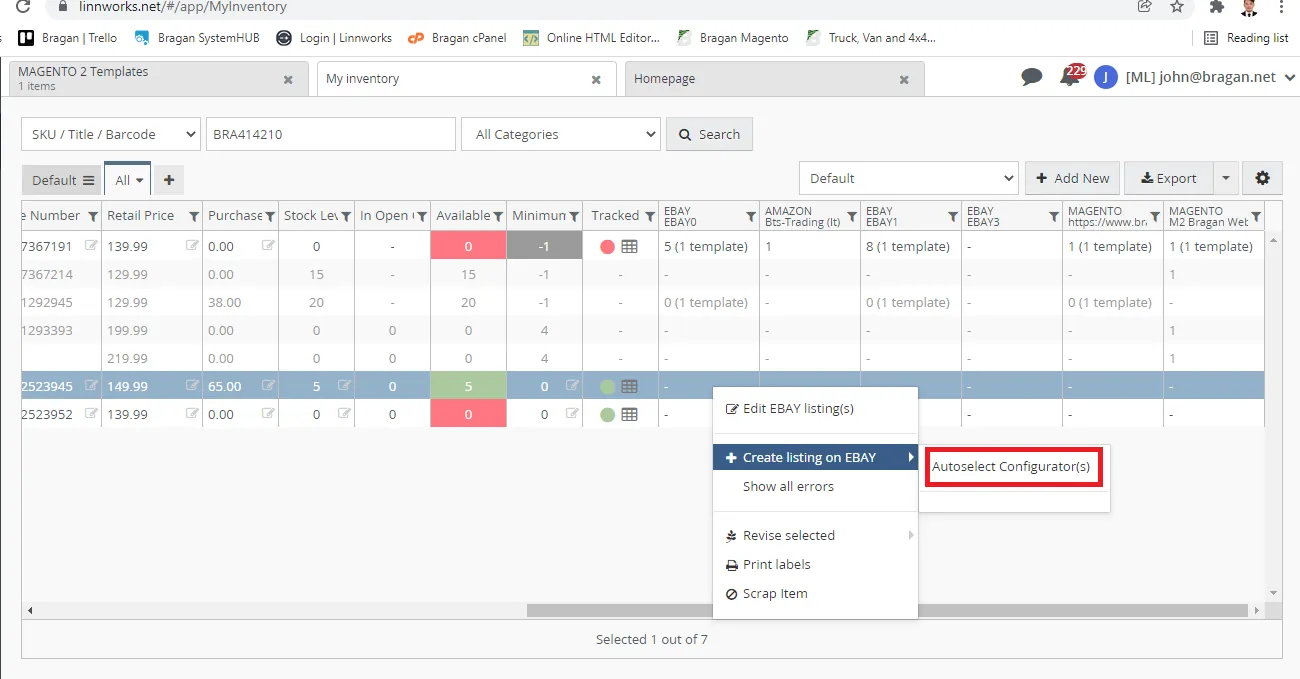
Task: Click the Export button
Action: tap(1169, 178)
